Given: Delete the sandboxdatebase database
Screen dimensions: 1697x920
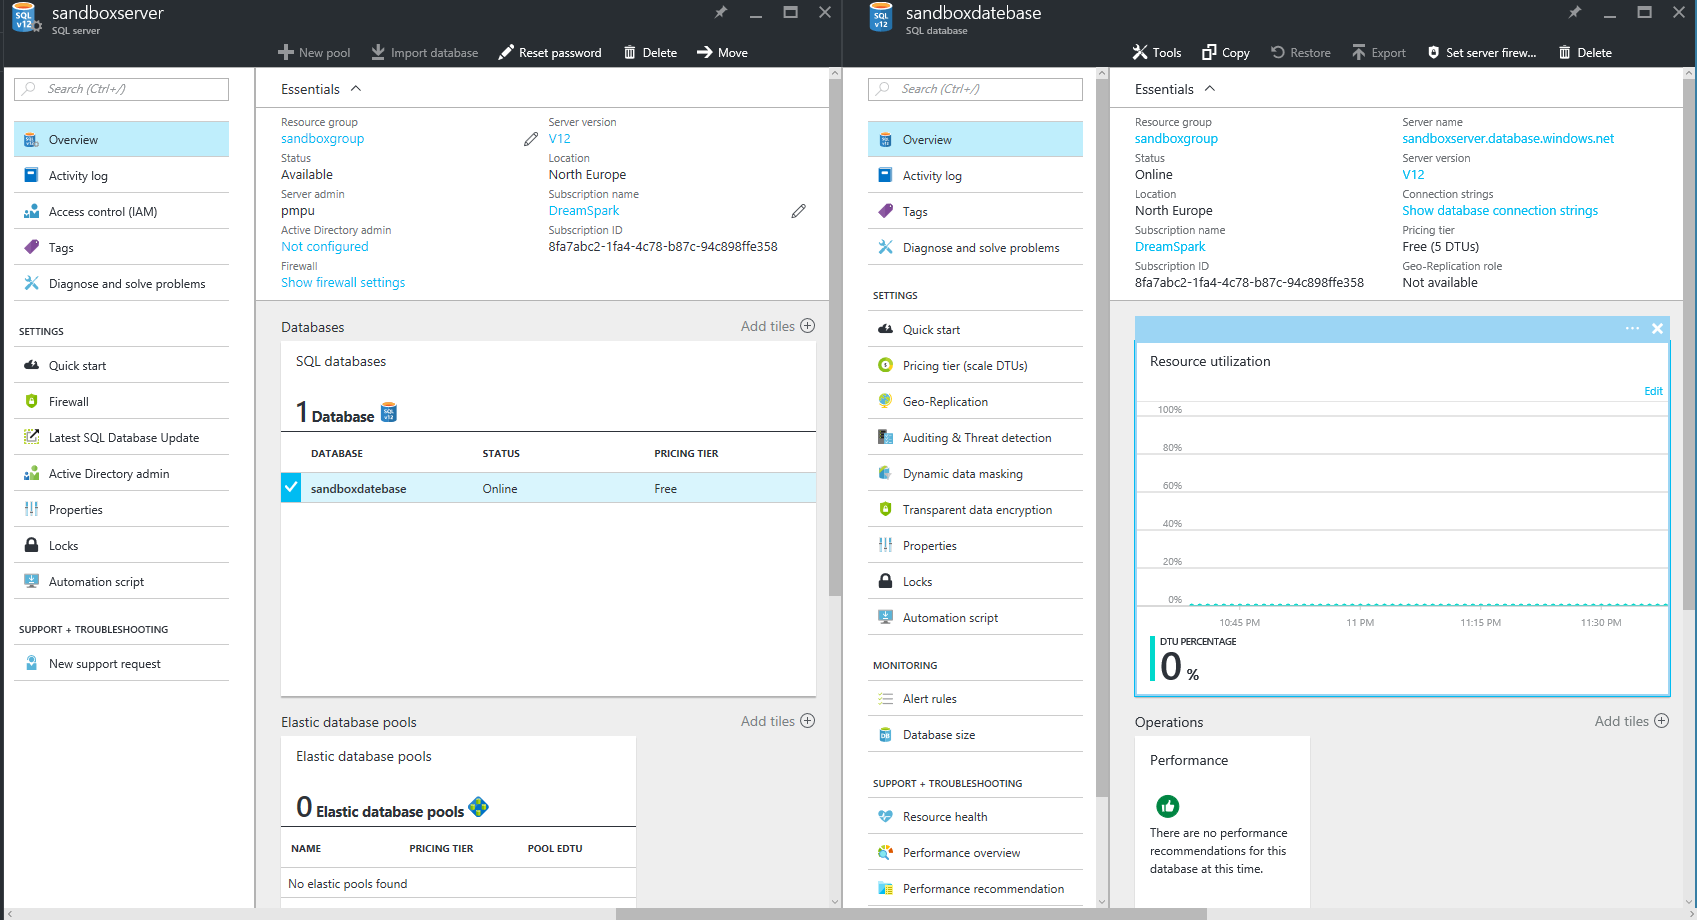Looking at the screenshot, I should [1585, 53].
